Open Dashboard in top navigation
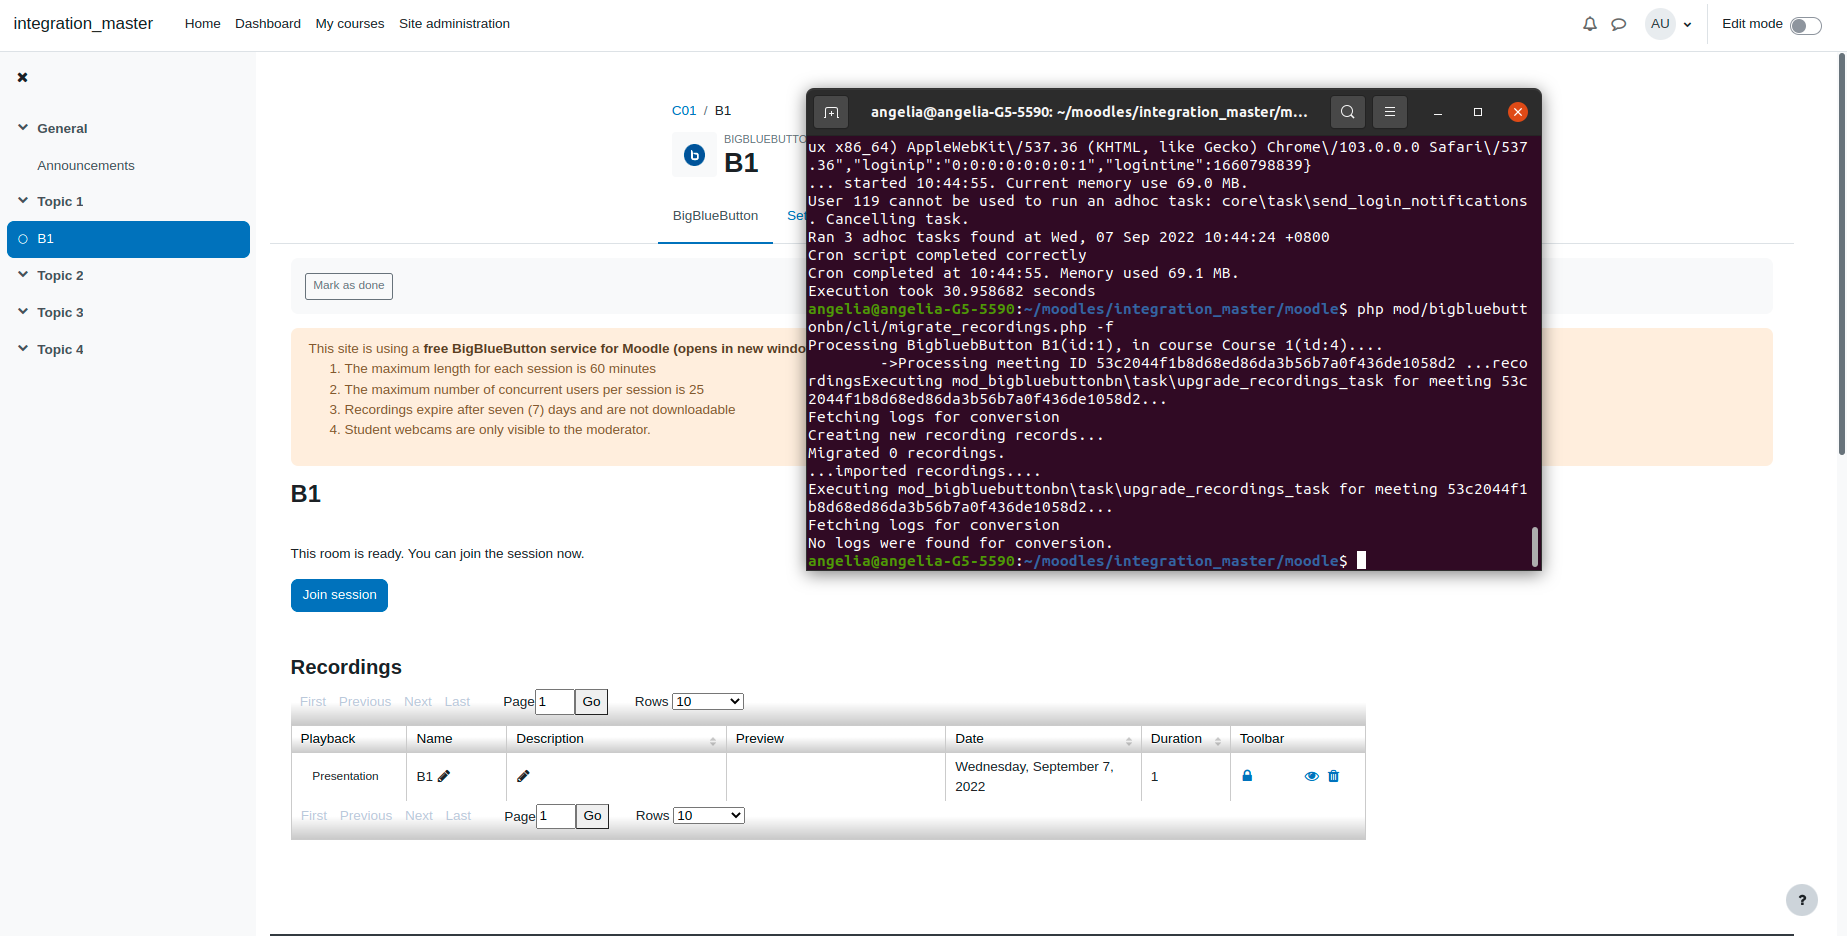This screenshot has height=936, width=1847. click(x=268, y=24)
